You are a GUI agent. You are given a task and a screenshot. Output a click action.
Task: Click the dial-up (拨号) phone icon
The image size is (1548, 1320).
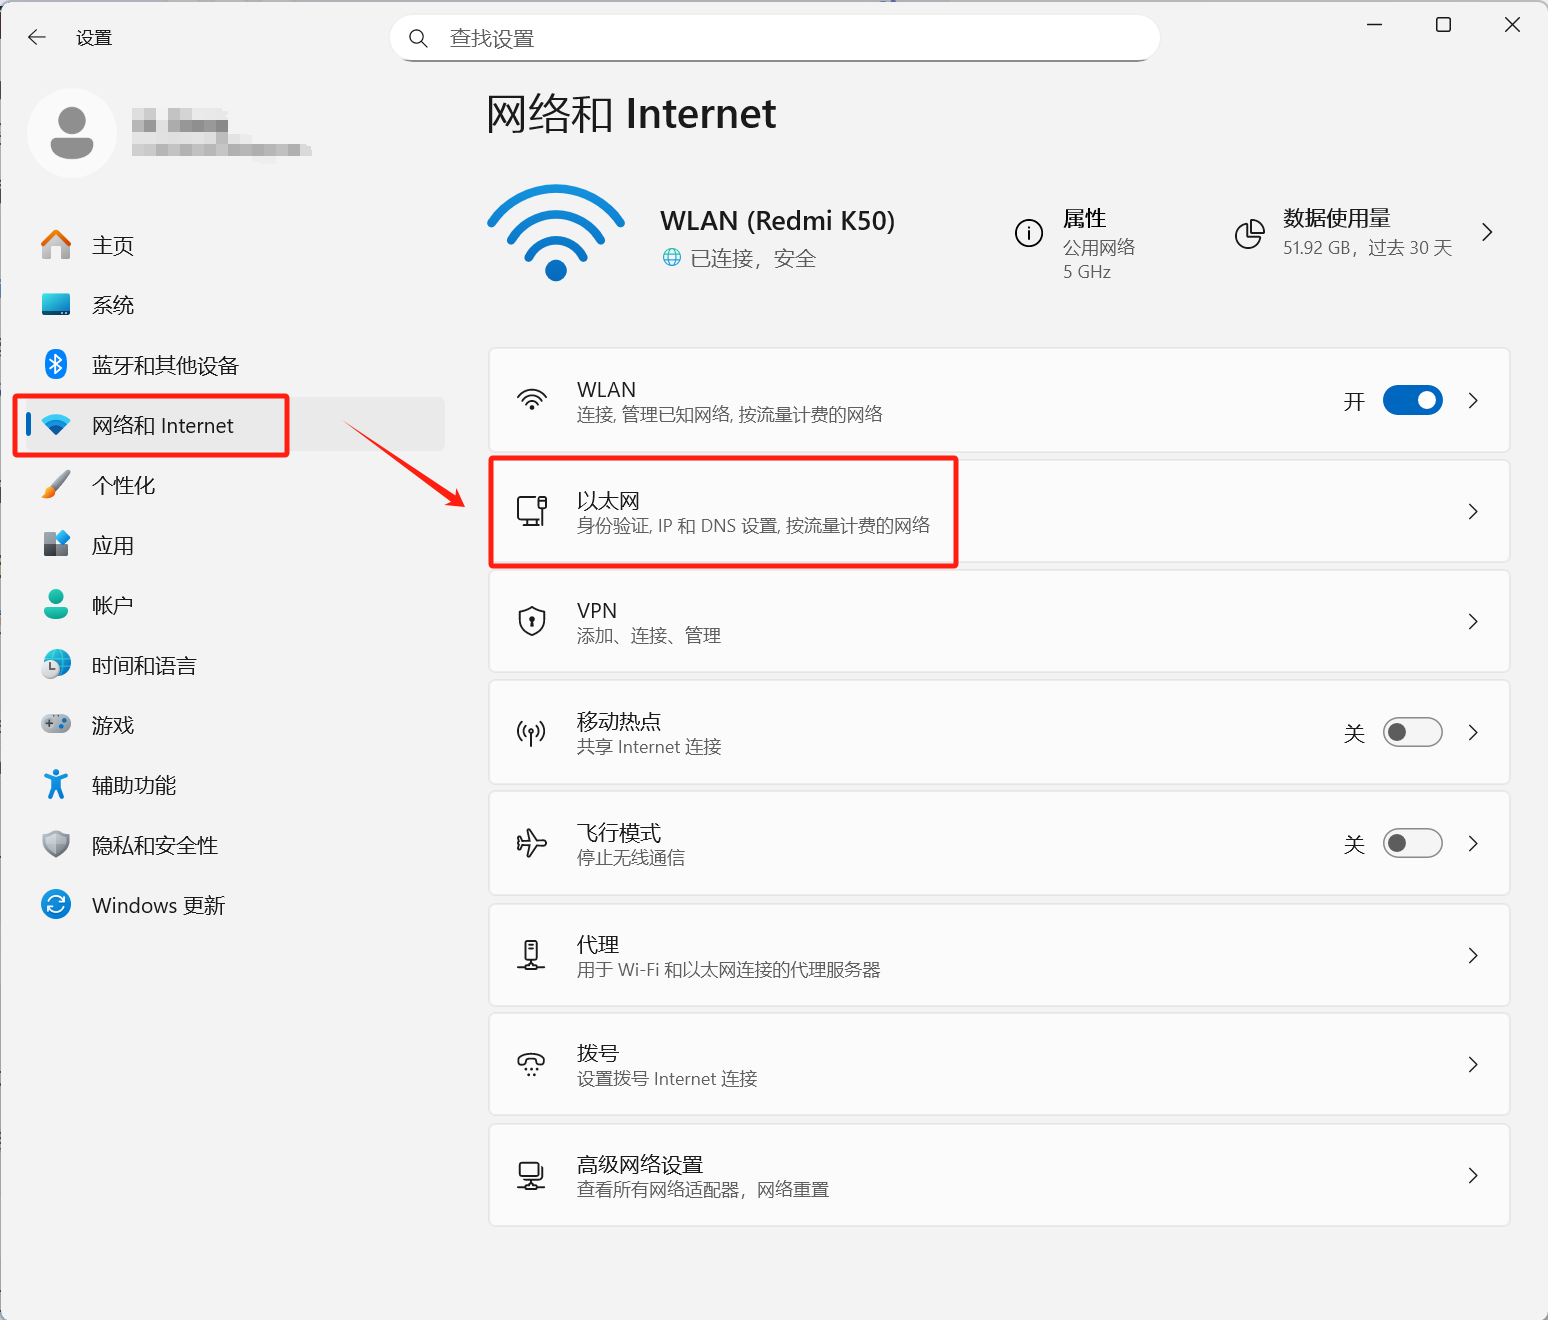[x=531, y=1064]
